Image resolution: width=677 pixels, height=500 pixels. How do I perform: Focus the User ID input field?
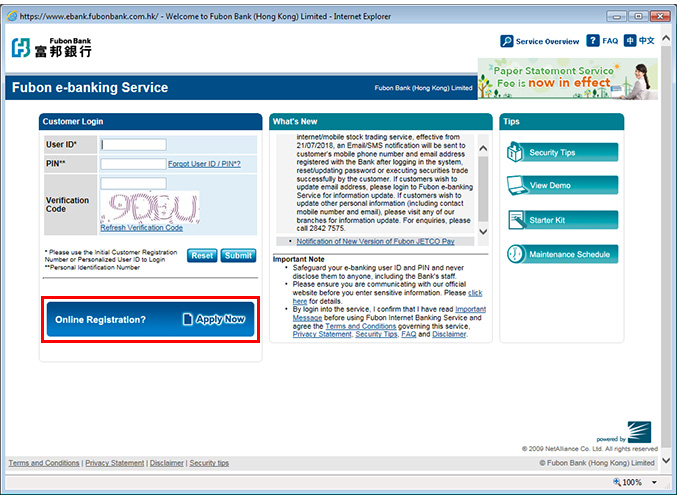pos(133,145)
